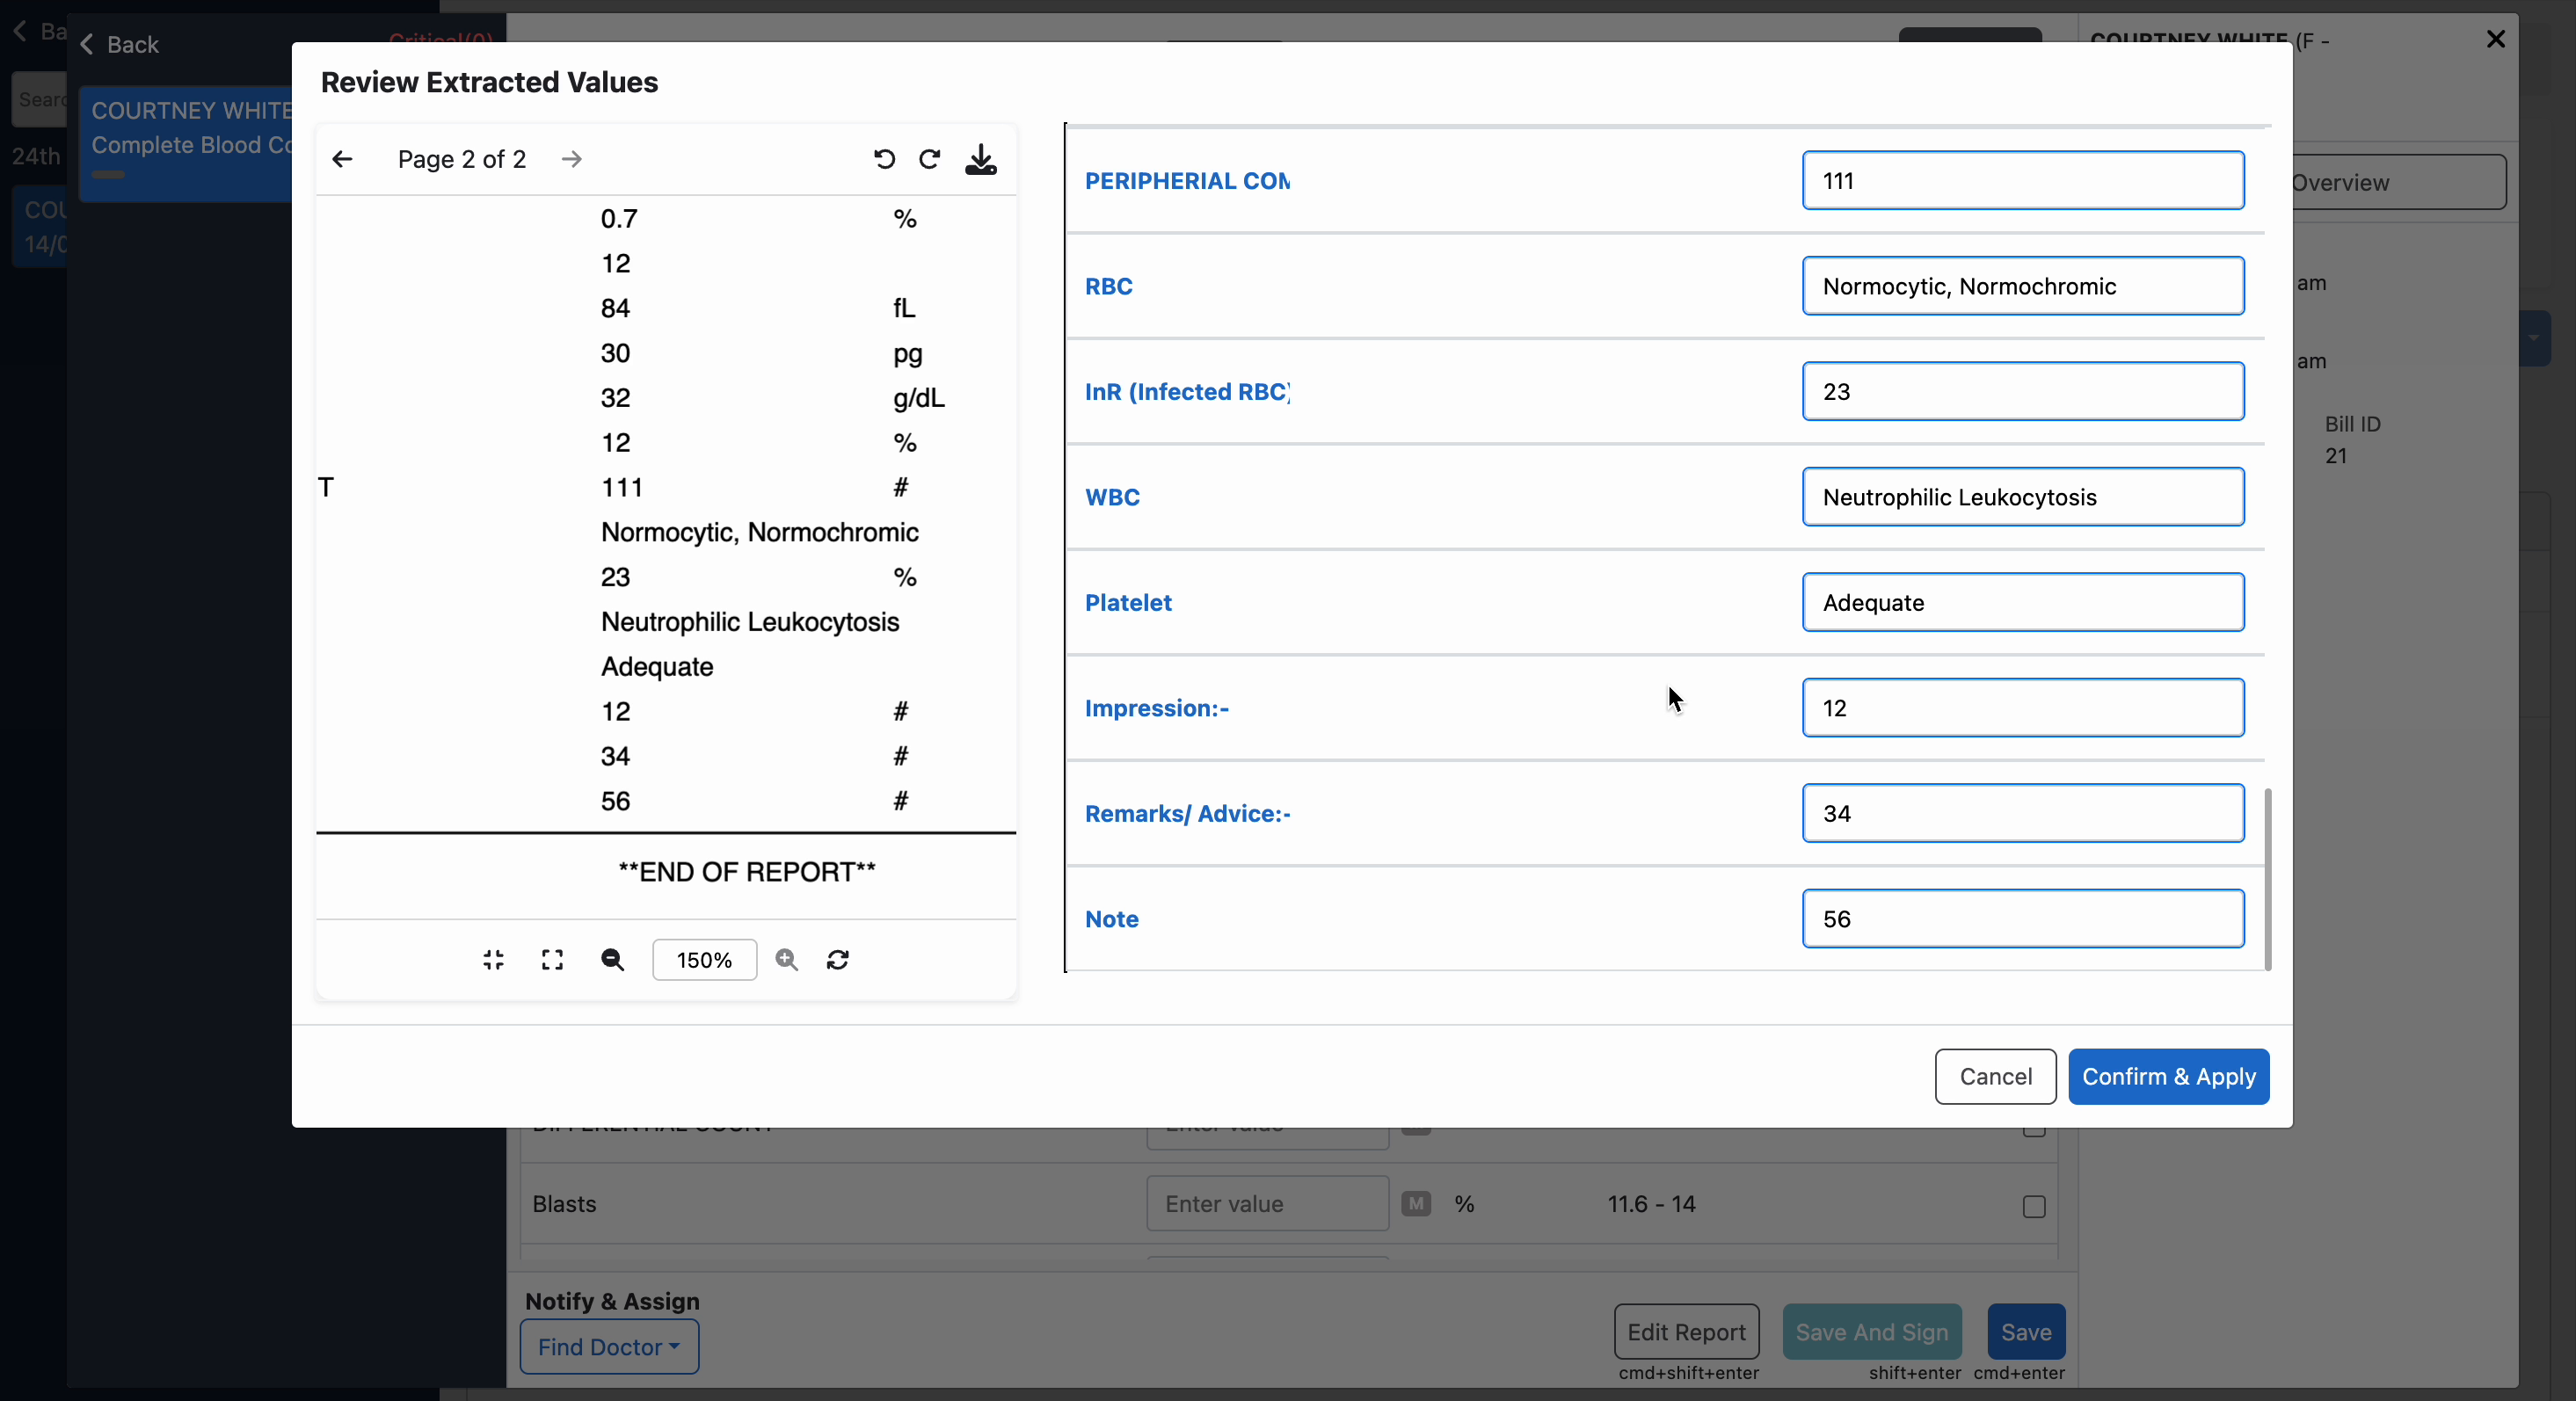
Task: Click the Enter value field for Blasts
Action: tap(1265, 1204)
